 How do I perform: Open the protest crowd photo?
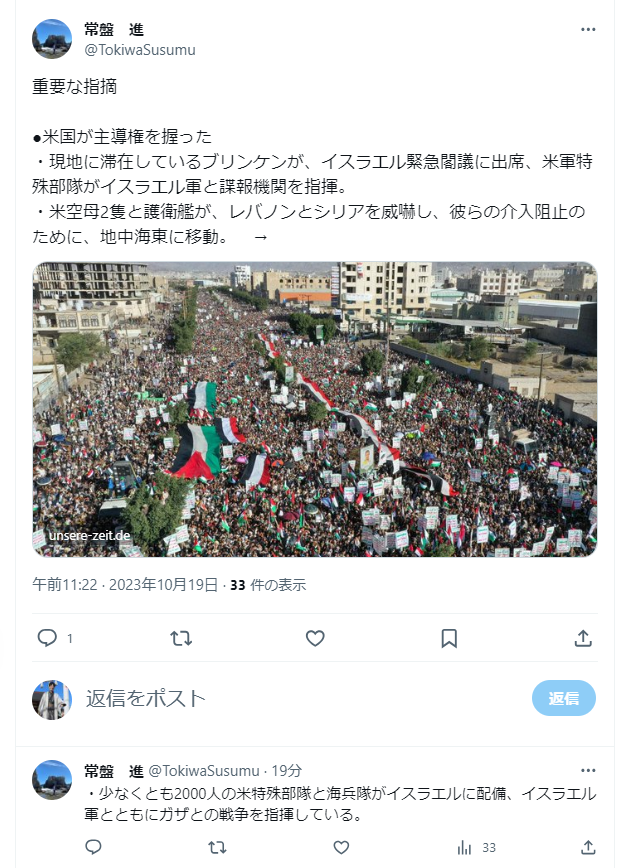(x=314, y=409)
